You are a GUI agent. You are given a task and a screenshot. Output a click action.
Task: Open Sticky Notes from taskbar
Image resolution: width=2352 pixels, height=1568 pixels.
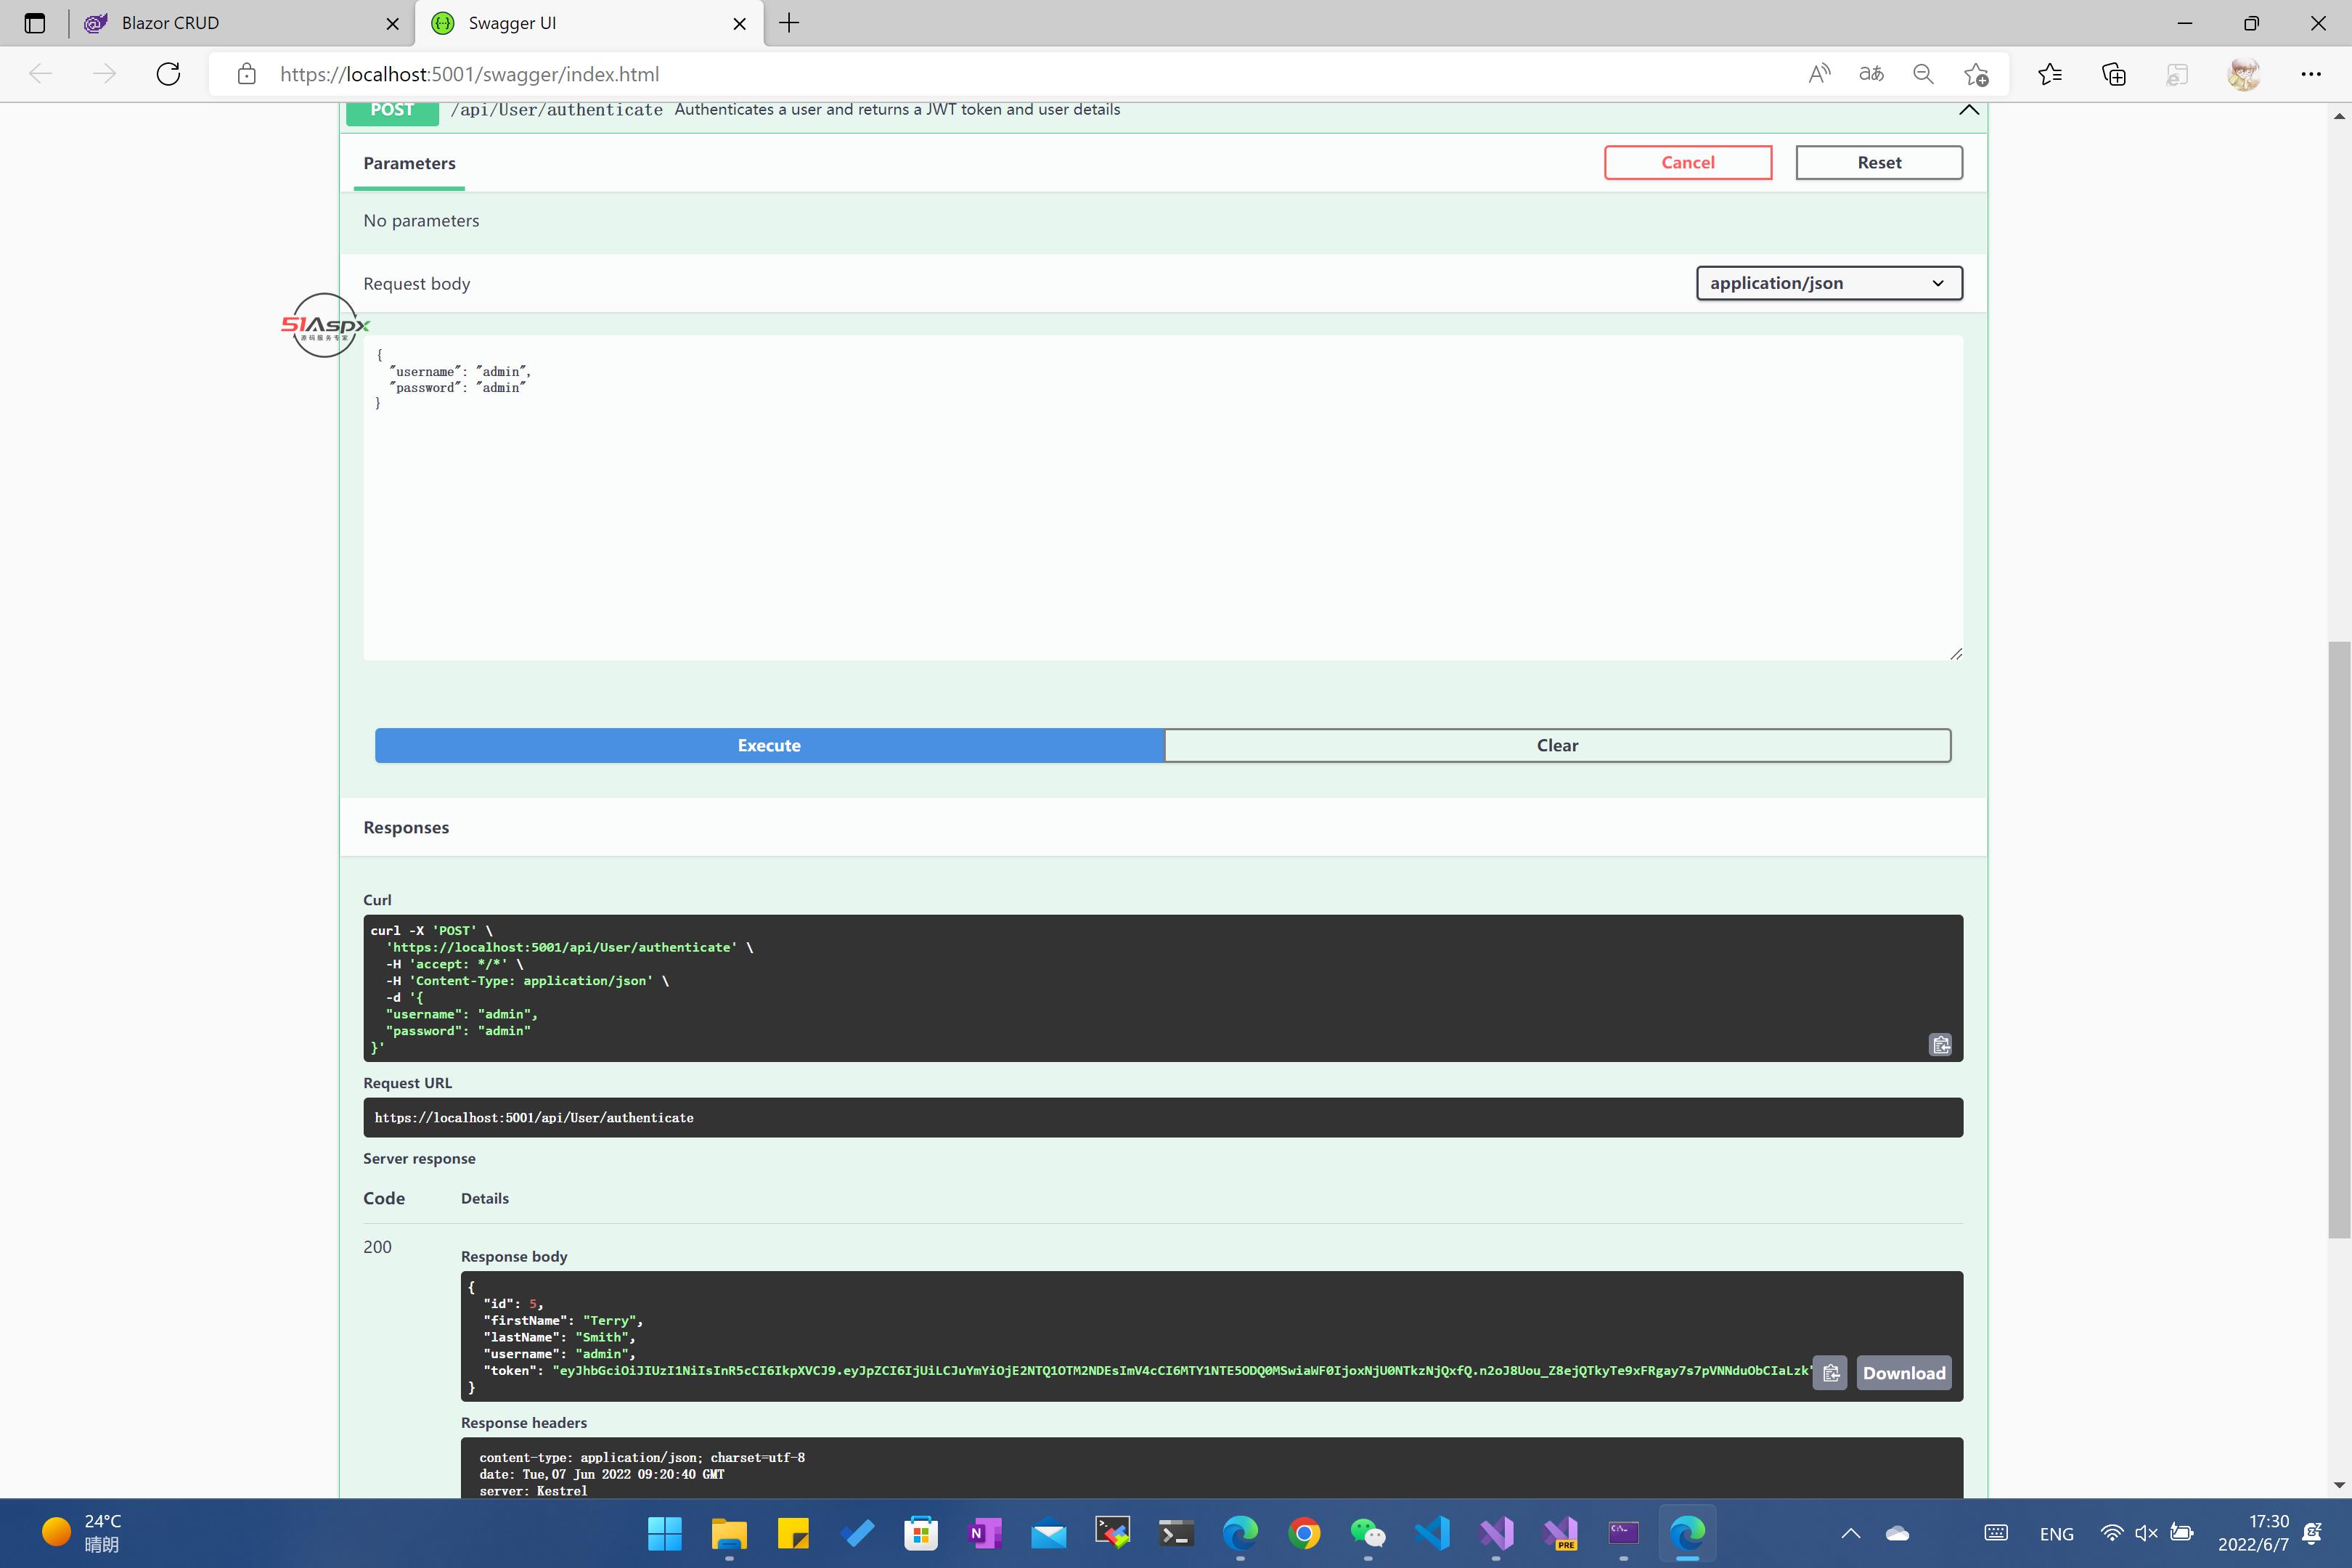pyautogui.click(x=793, y=1533)
